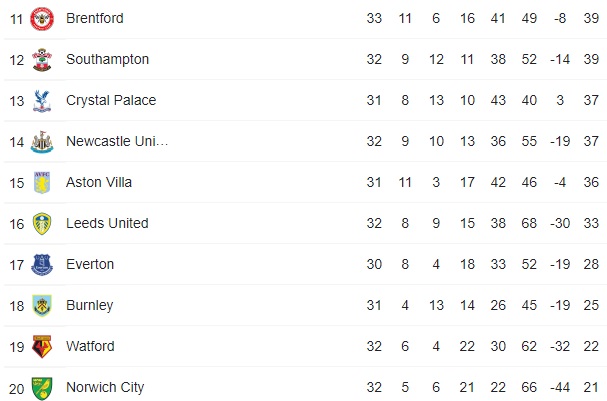This screenshot has height=401, width=607.
Task: Open the Southampton team name link
Action: click(107, 59)
